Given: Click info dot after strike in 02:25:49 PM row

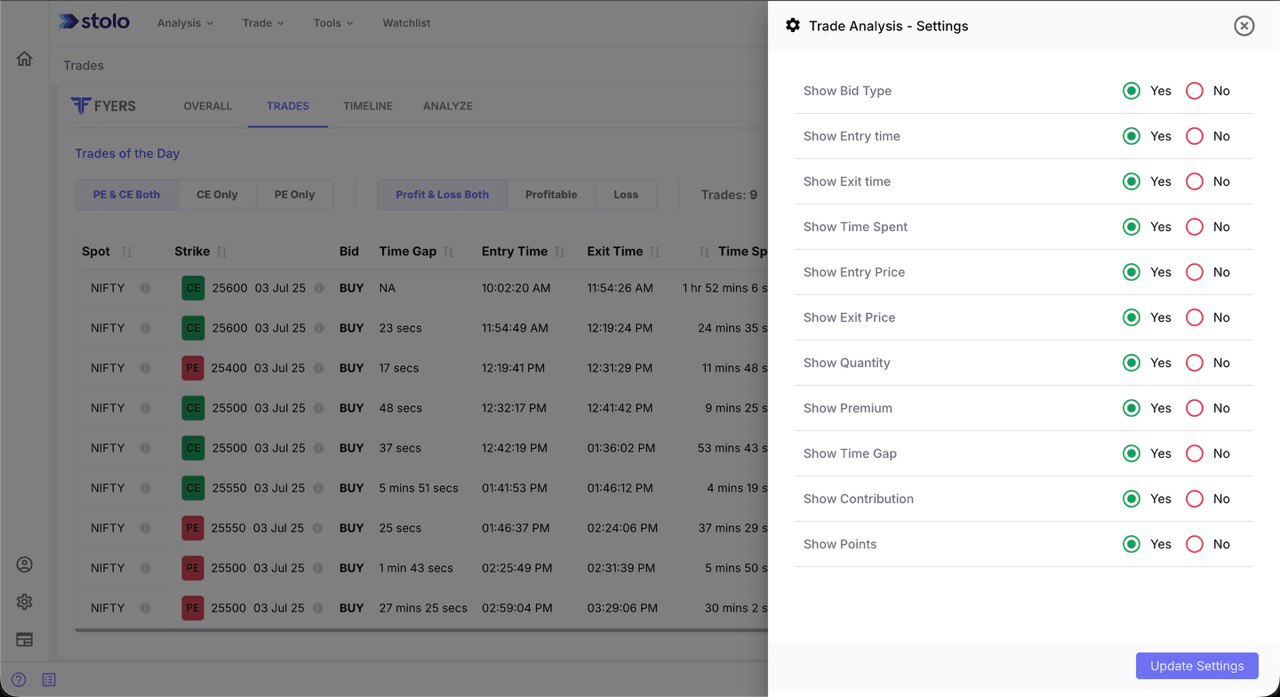Looking at the screenshot, I should coord(319,568).
